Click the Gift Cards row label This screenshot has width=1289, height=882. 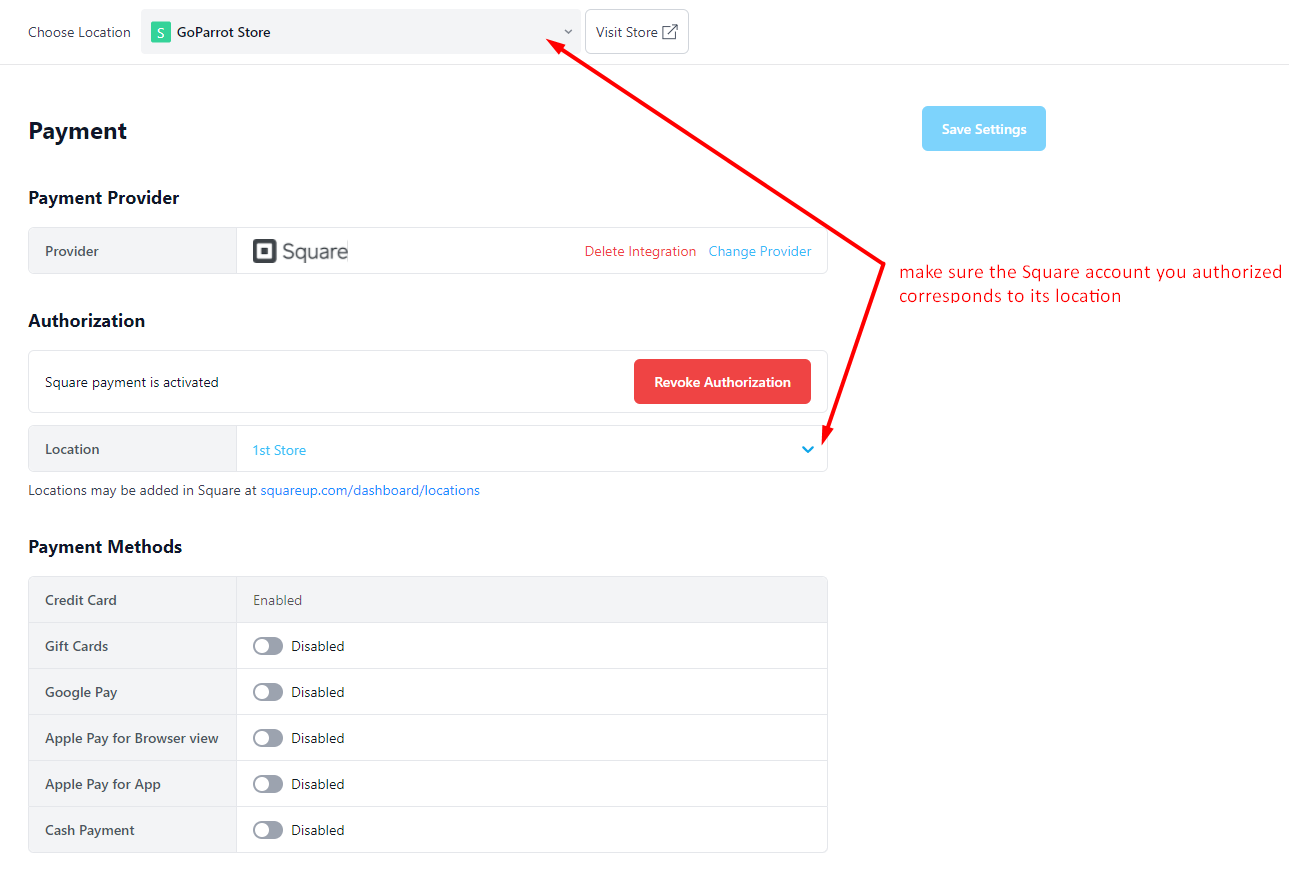[77, 646]
